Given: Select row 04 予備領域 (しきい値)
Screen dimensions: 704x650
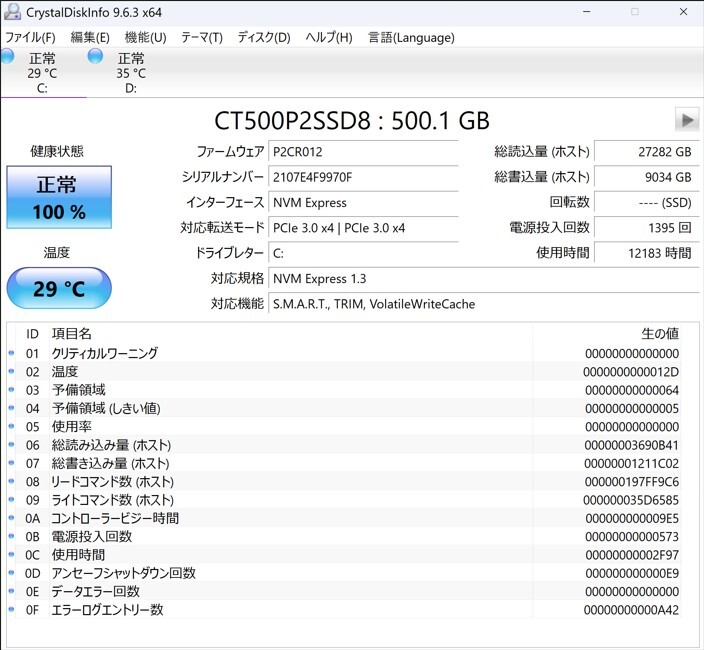Looking at the screenshot, I should 344,408.
